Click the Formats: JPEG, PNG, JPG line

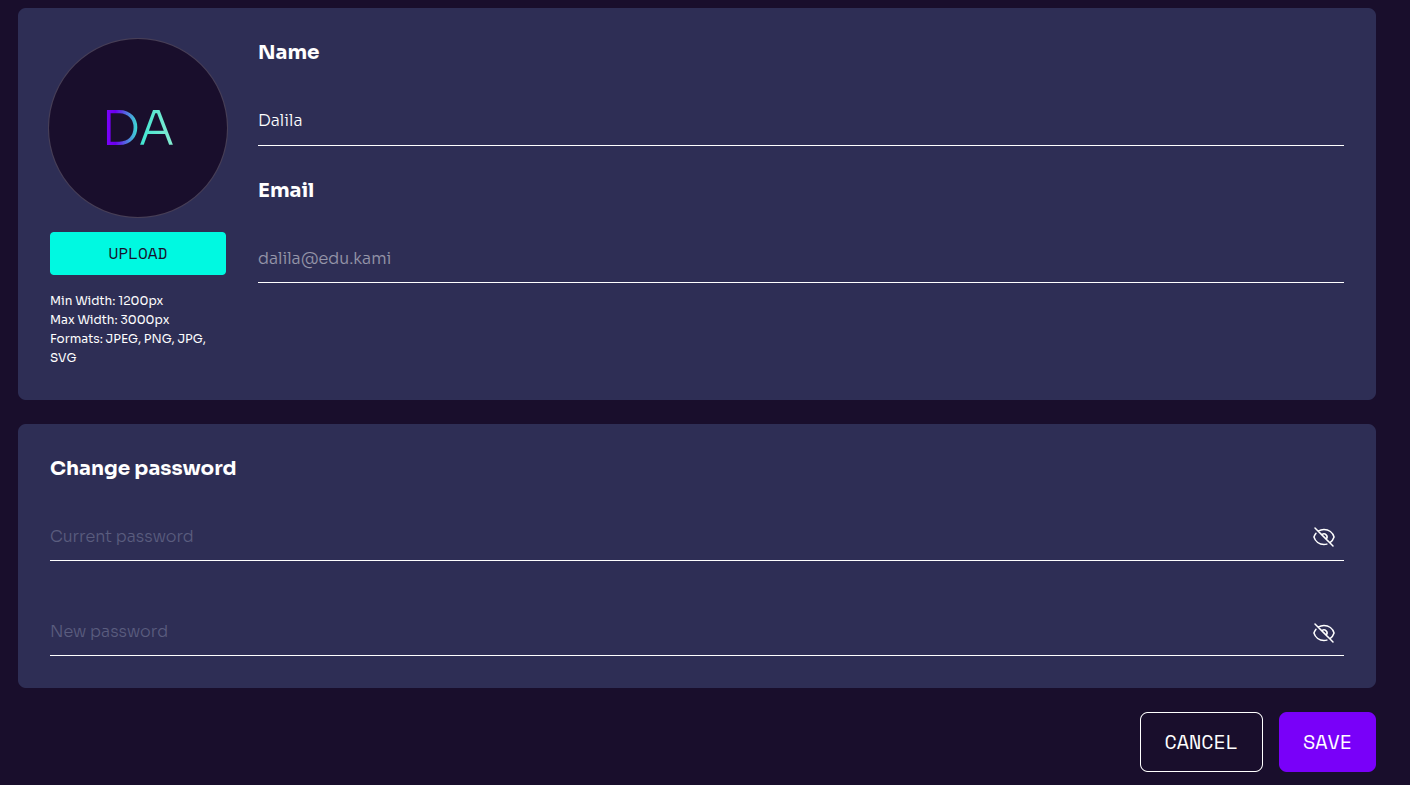click(x=128, y=339)
